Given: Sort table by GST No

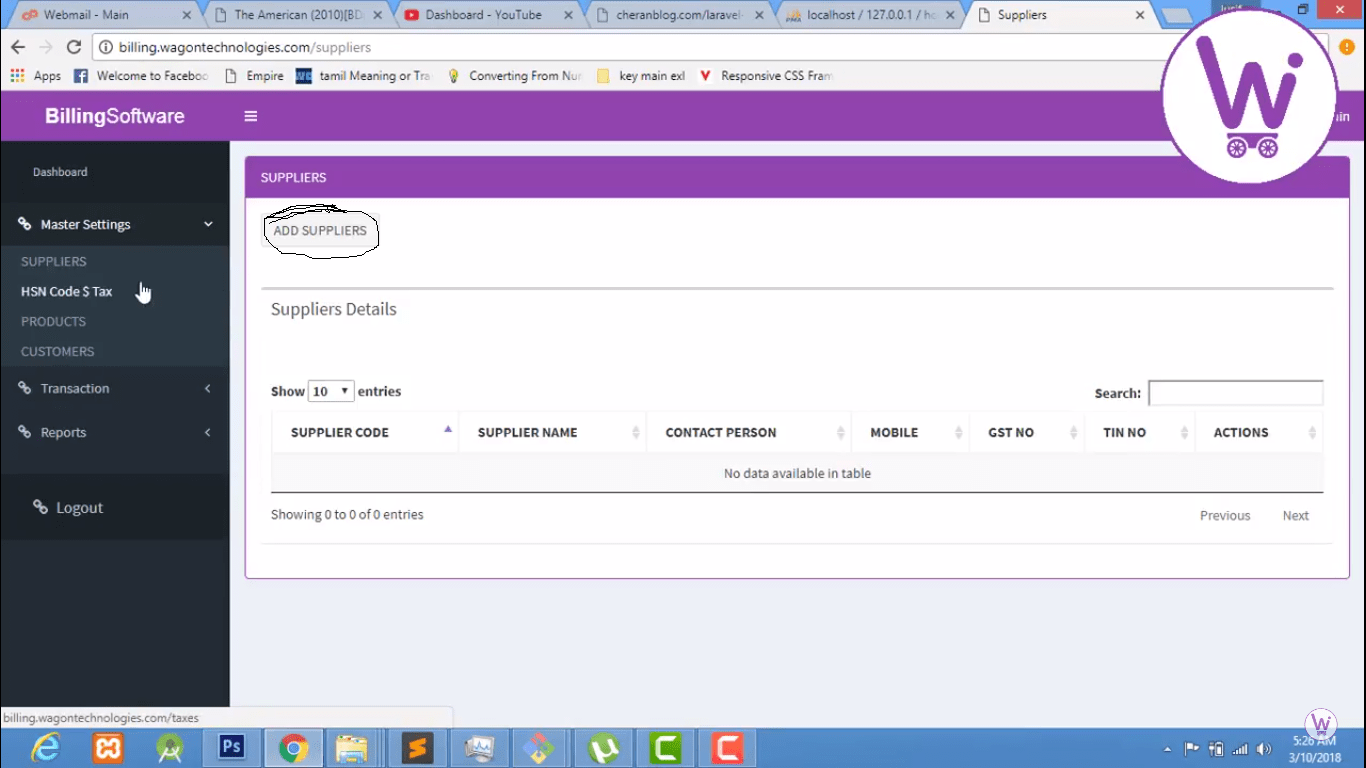Looking at the screenshot, I should pos(1027,432).
